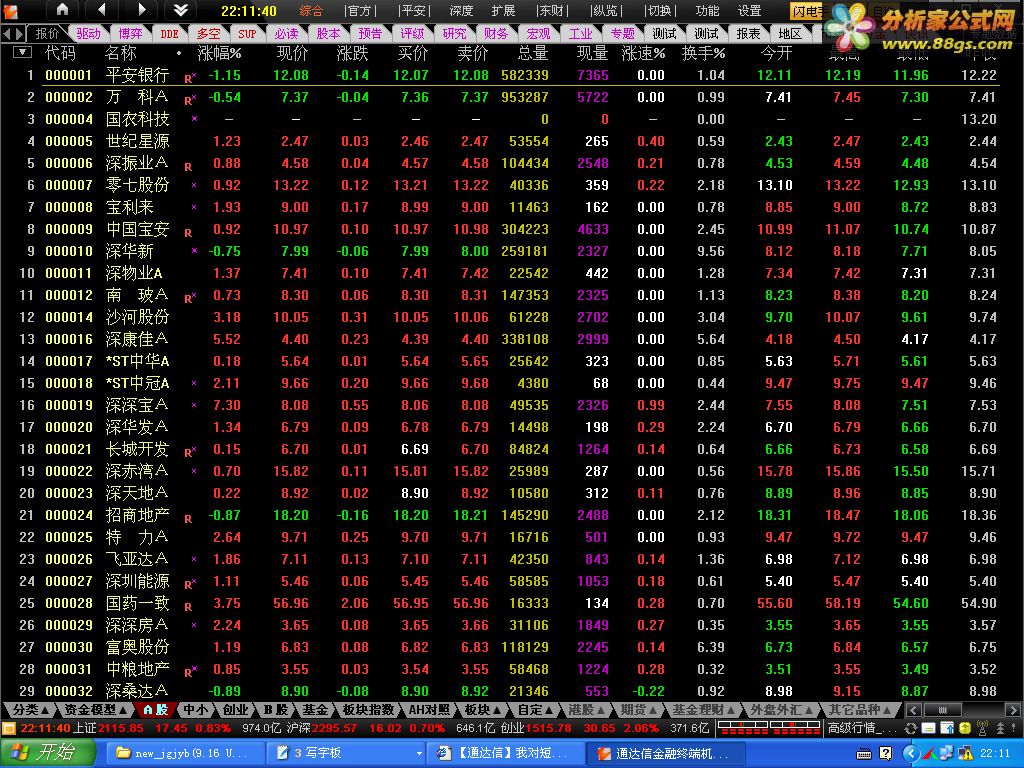
Task: Switch to the DDE tab
Action: point(169,33)
